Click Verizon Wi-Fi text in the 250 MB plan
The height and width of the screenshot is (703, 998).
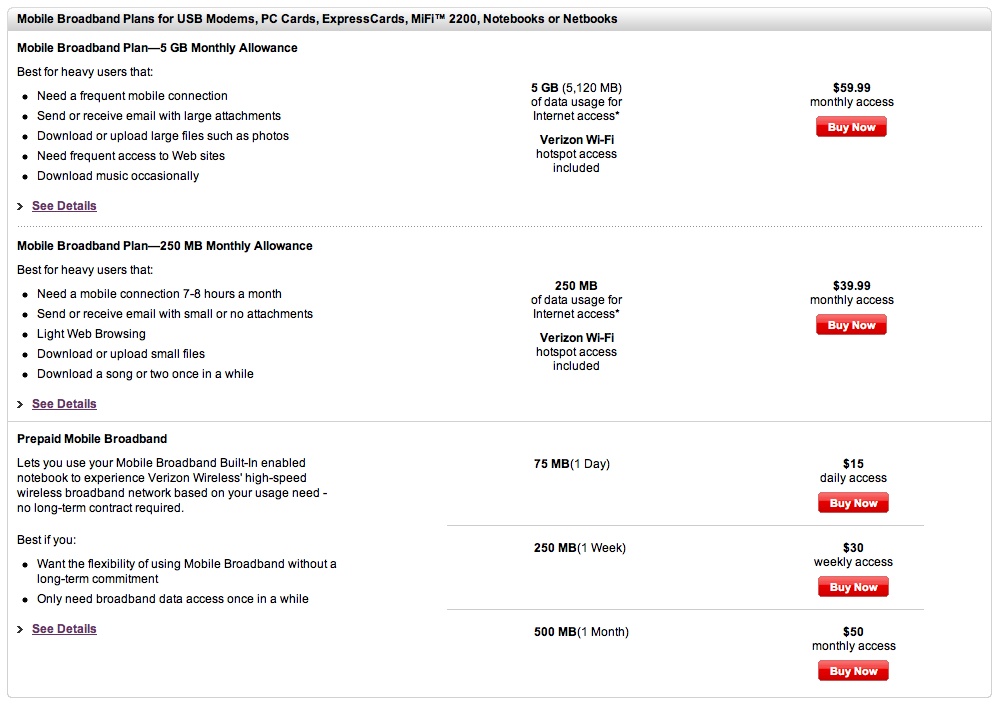pos(576,338)
